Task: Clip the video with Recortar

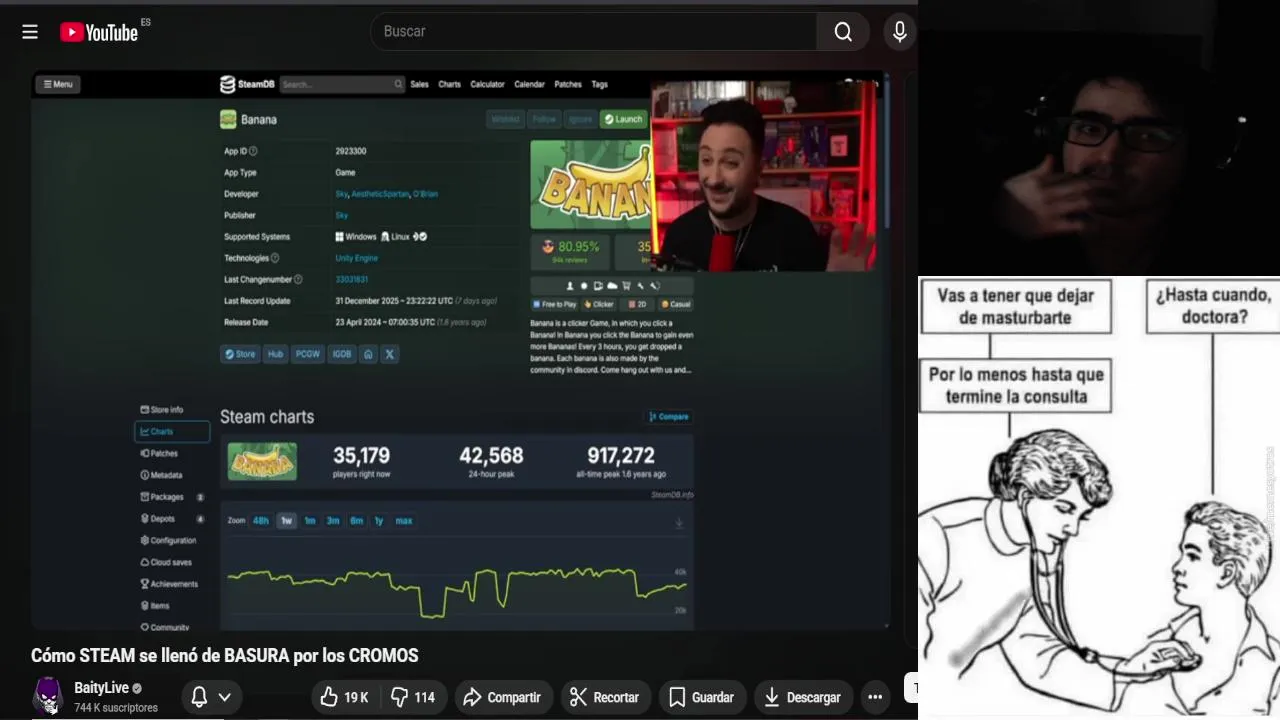Action: (604, 697)
